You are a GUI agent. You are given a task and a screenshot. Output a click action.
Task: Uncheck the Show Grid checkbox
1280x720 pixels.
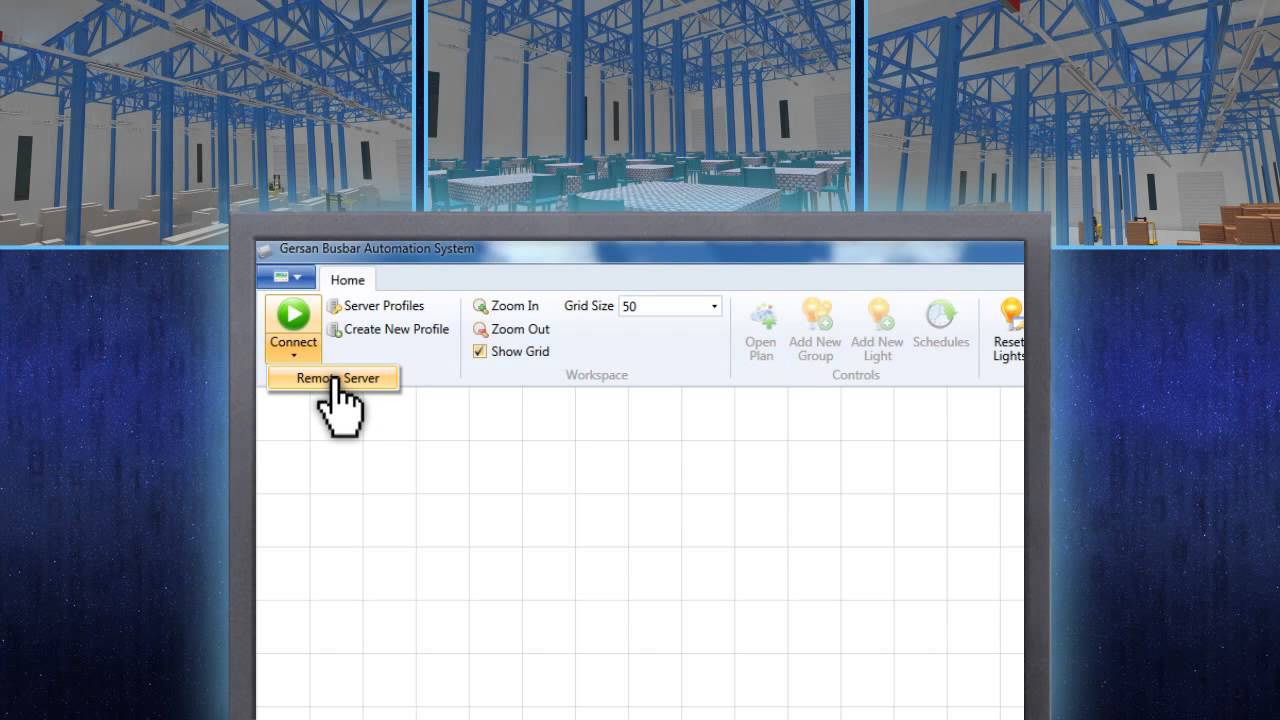[480, 351]
